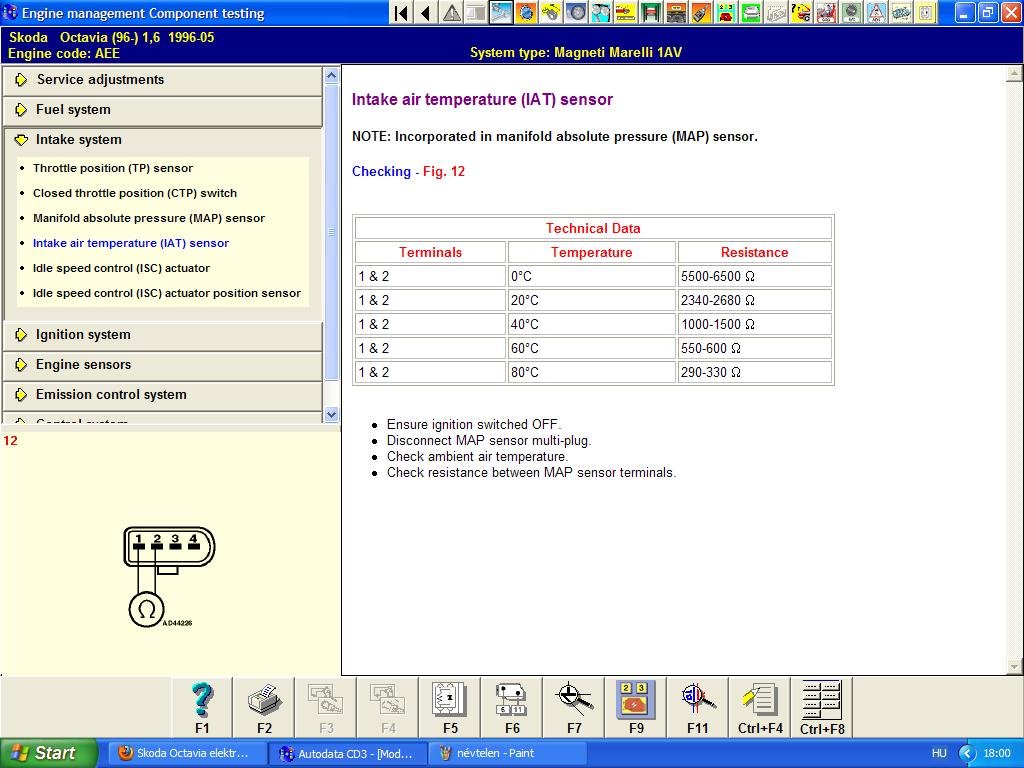Click the F9 trouble codes button
This screenshot has height=768, width=1024.
(636, 708)
